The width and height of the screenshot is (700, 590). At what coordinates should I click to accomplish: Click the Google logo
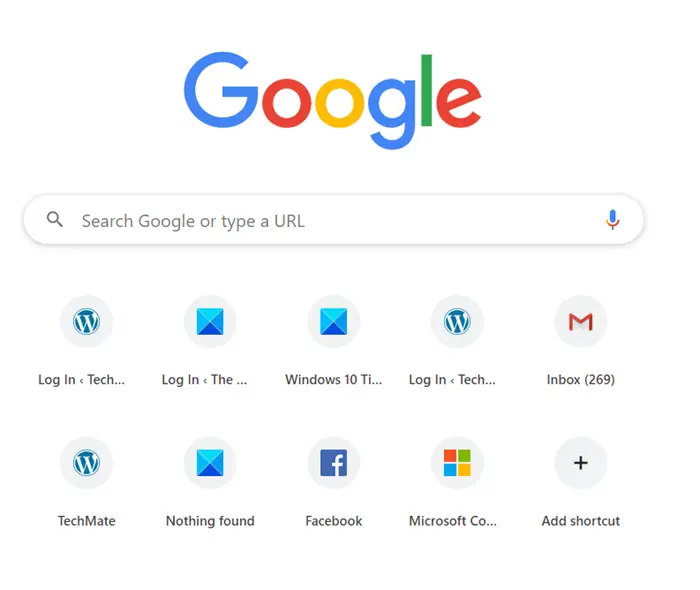(x=333, y=101)
